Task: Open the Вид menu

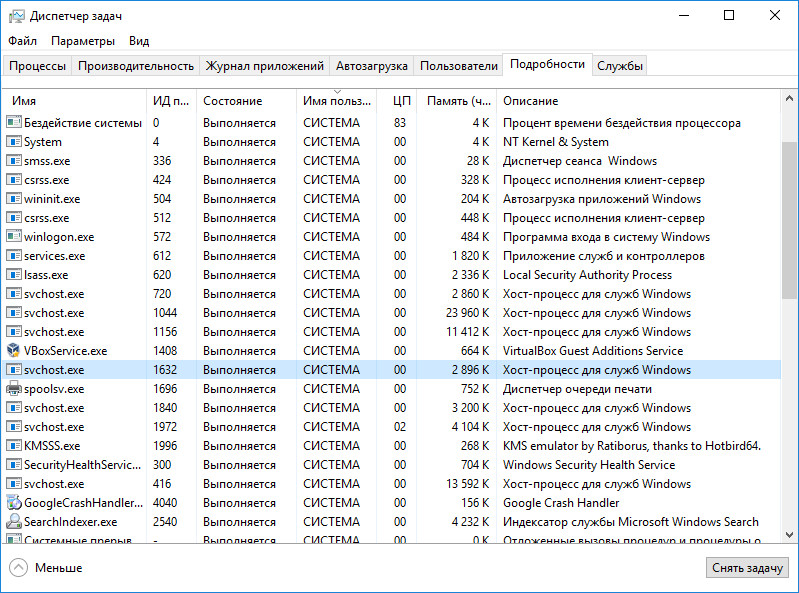Action: click(139, 41)
